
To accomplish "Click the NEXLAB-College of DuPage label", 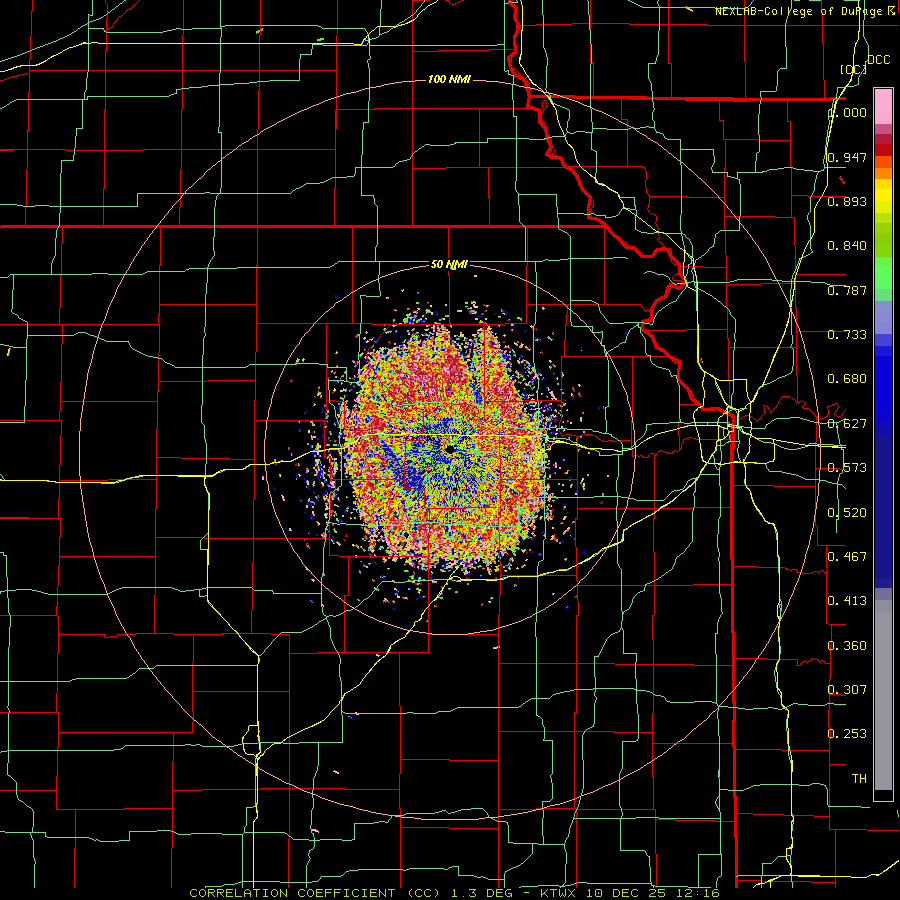I will click(801, 11).
